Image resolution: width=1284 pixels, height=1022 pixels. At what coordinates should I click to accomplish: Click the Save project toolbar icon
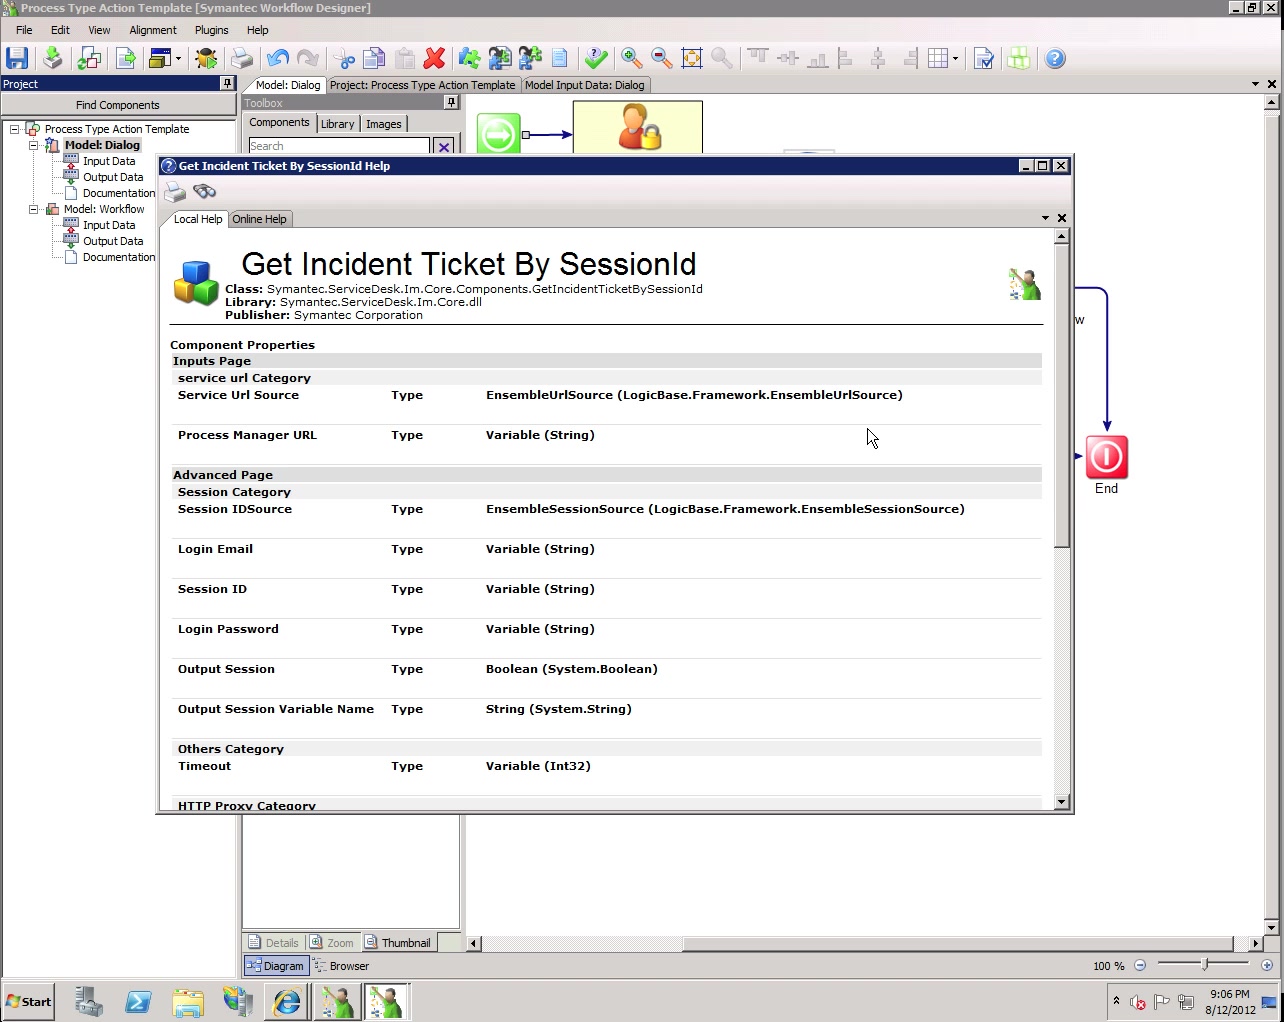tap(17, 58)
